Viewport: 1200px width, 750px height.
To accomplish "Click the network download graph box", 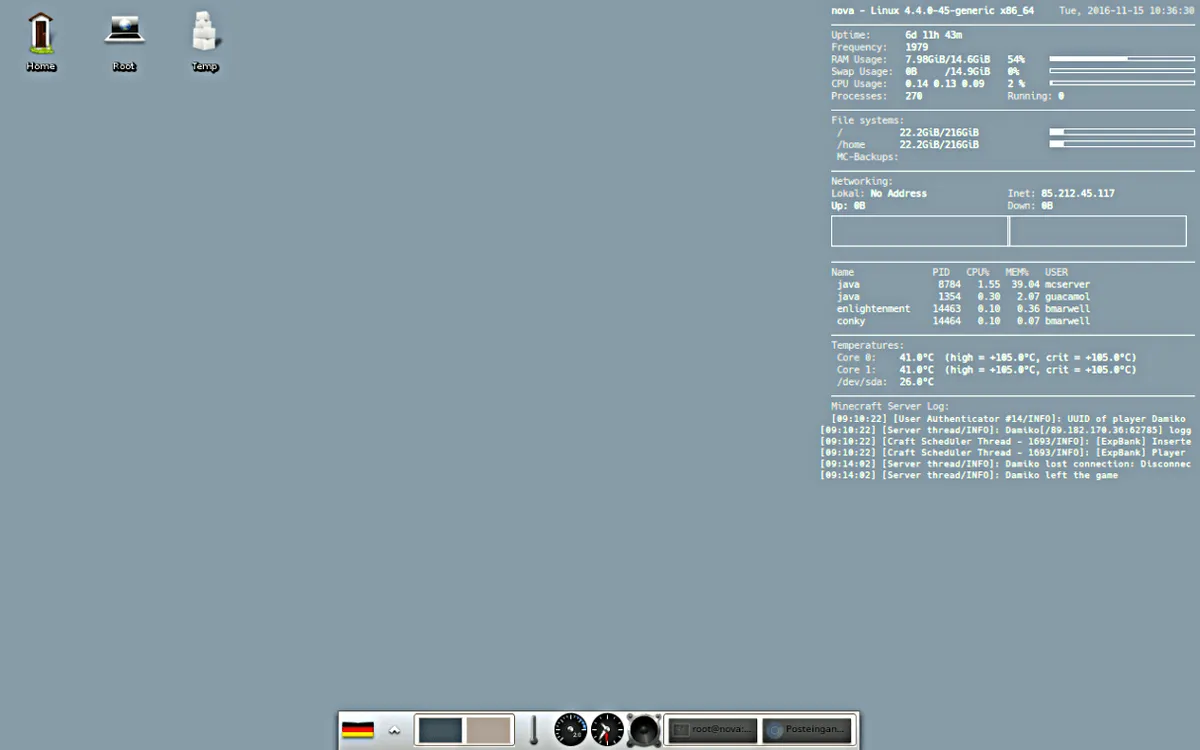I will (1098, 231).
